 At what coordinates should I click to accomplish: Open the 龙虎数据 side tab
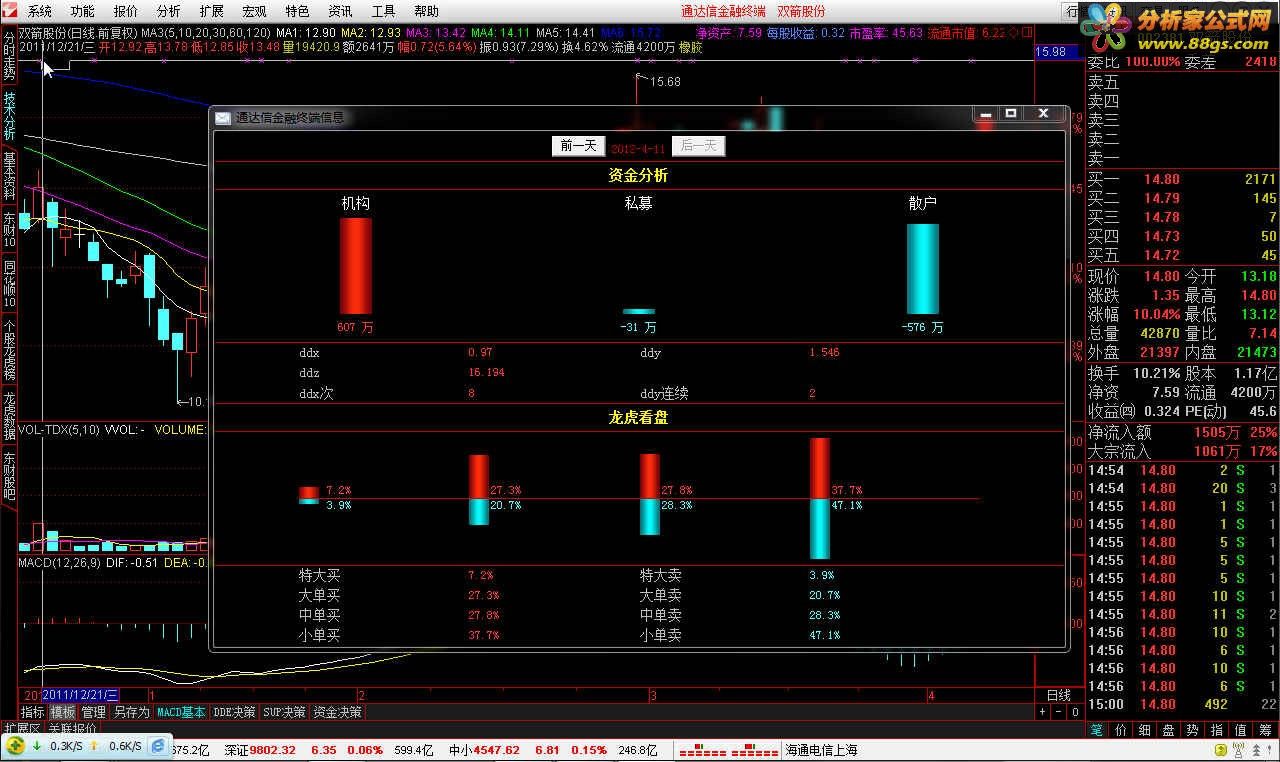pyautogui.click(x=9, y=415)
